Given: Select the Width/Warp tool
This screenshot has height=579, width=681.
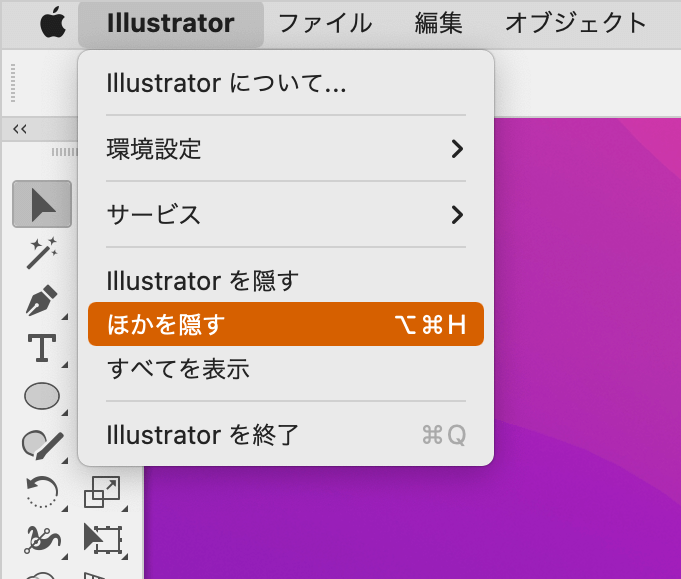Looking at the screenshot, I should tap(42, 539).
